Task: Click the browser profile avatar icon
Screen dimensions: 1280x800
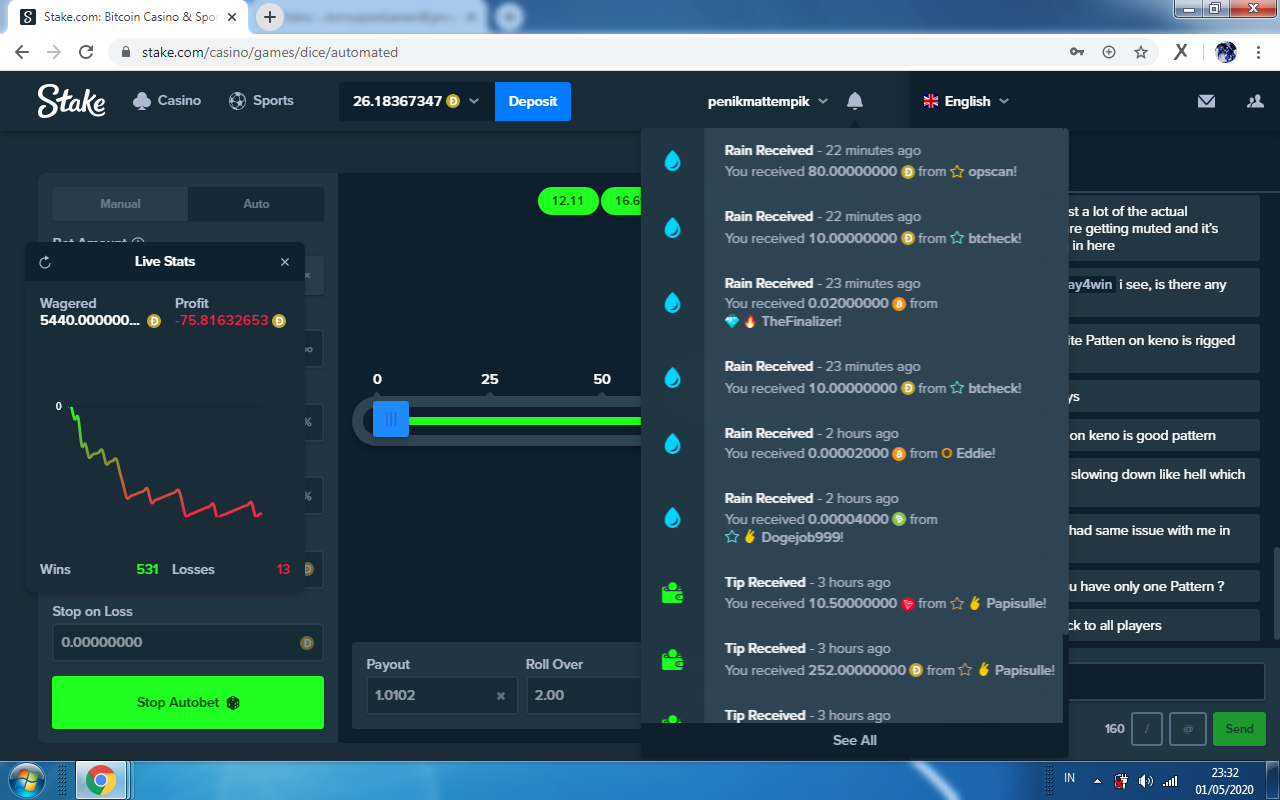Action: tap(1226, 52)
